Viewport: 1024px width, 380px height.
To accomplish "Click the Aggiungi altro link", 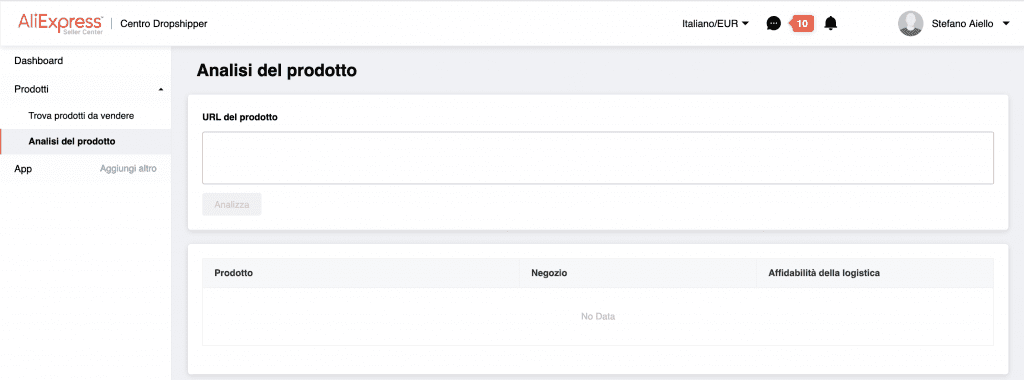I will point(128,168).
